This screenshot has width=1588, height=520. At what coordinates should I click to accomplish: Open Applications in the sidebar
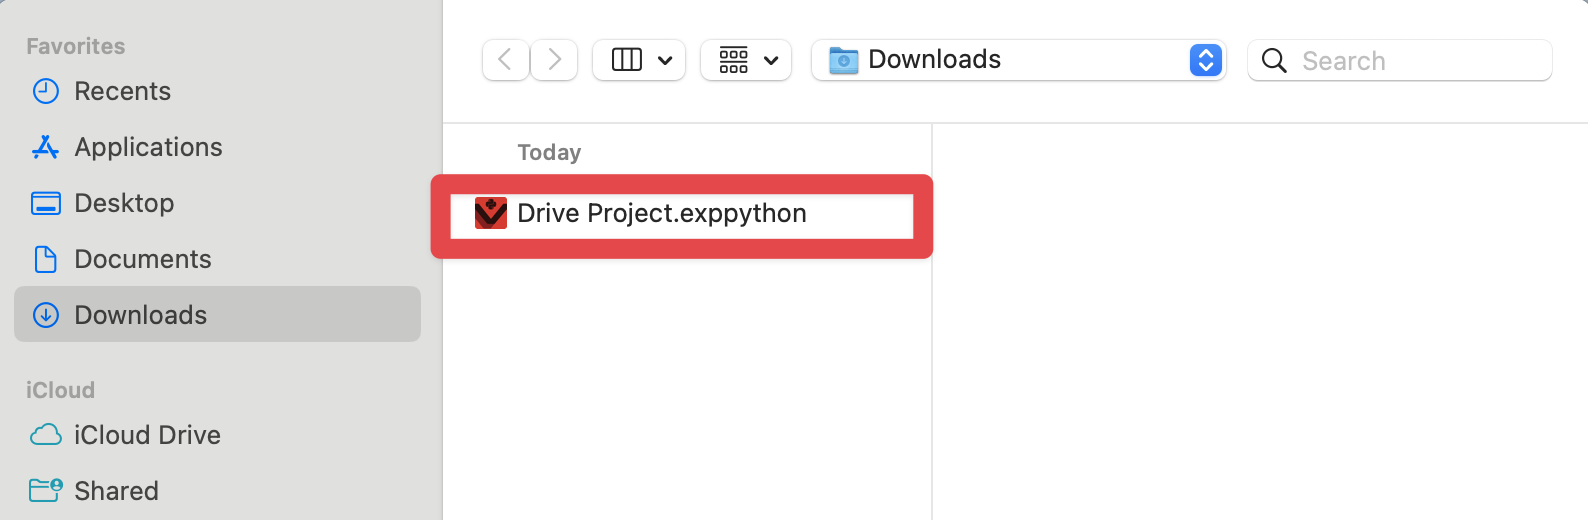click(x=148, y=147)
